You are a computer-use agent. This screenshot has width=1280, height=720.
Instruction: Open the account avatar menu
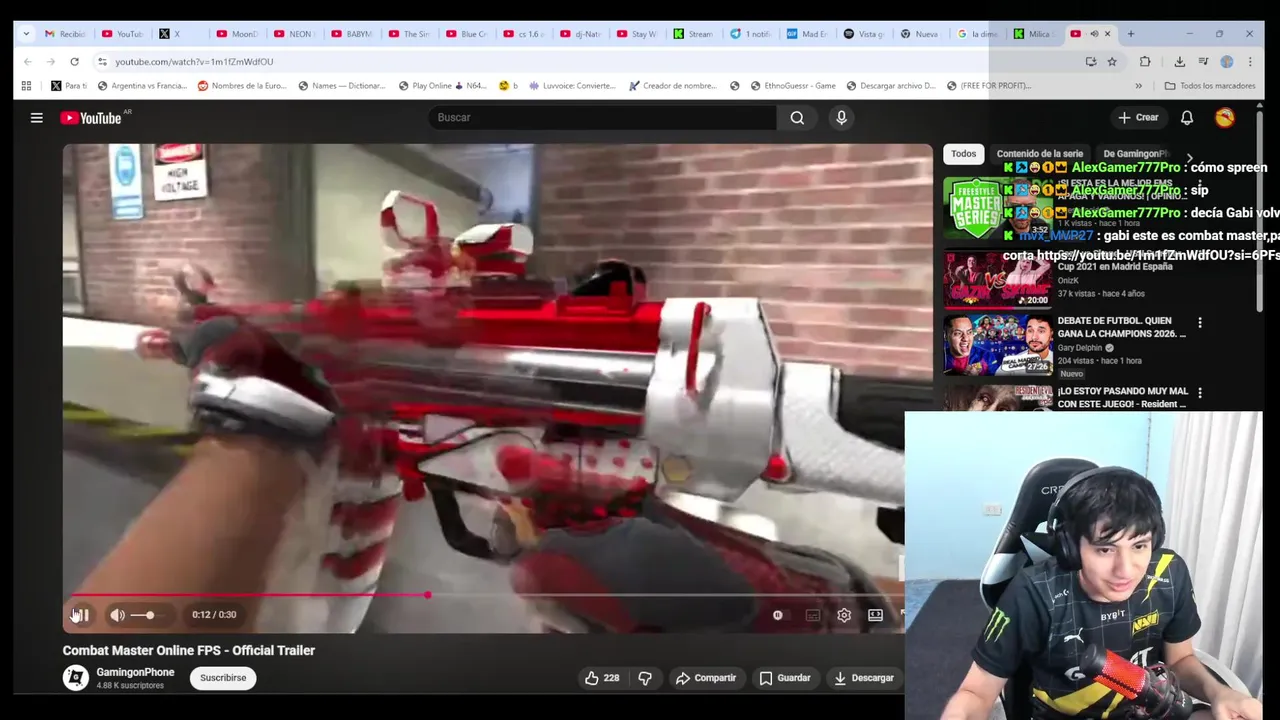pos(1225,118)
